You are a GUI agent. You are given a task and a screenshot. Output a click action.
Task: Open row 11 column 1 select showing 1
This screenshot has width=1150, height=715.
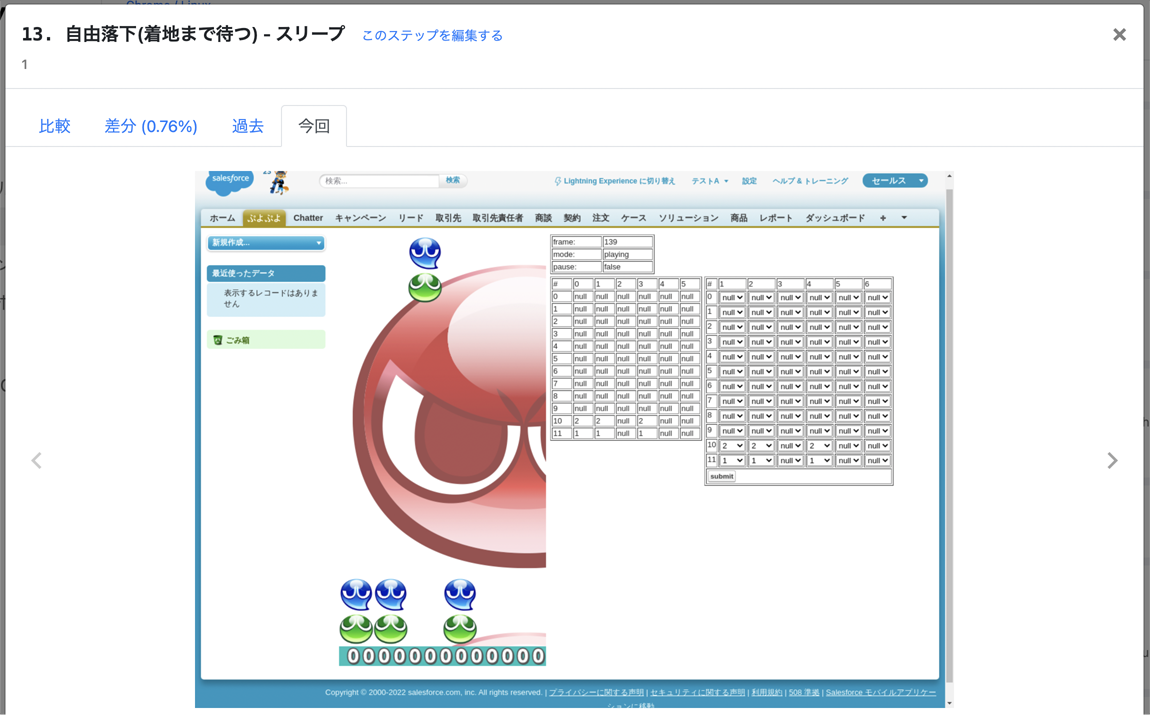coord(732,461)
